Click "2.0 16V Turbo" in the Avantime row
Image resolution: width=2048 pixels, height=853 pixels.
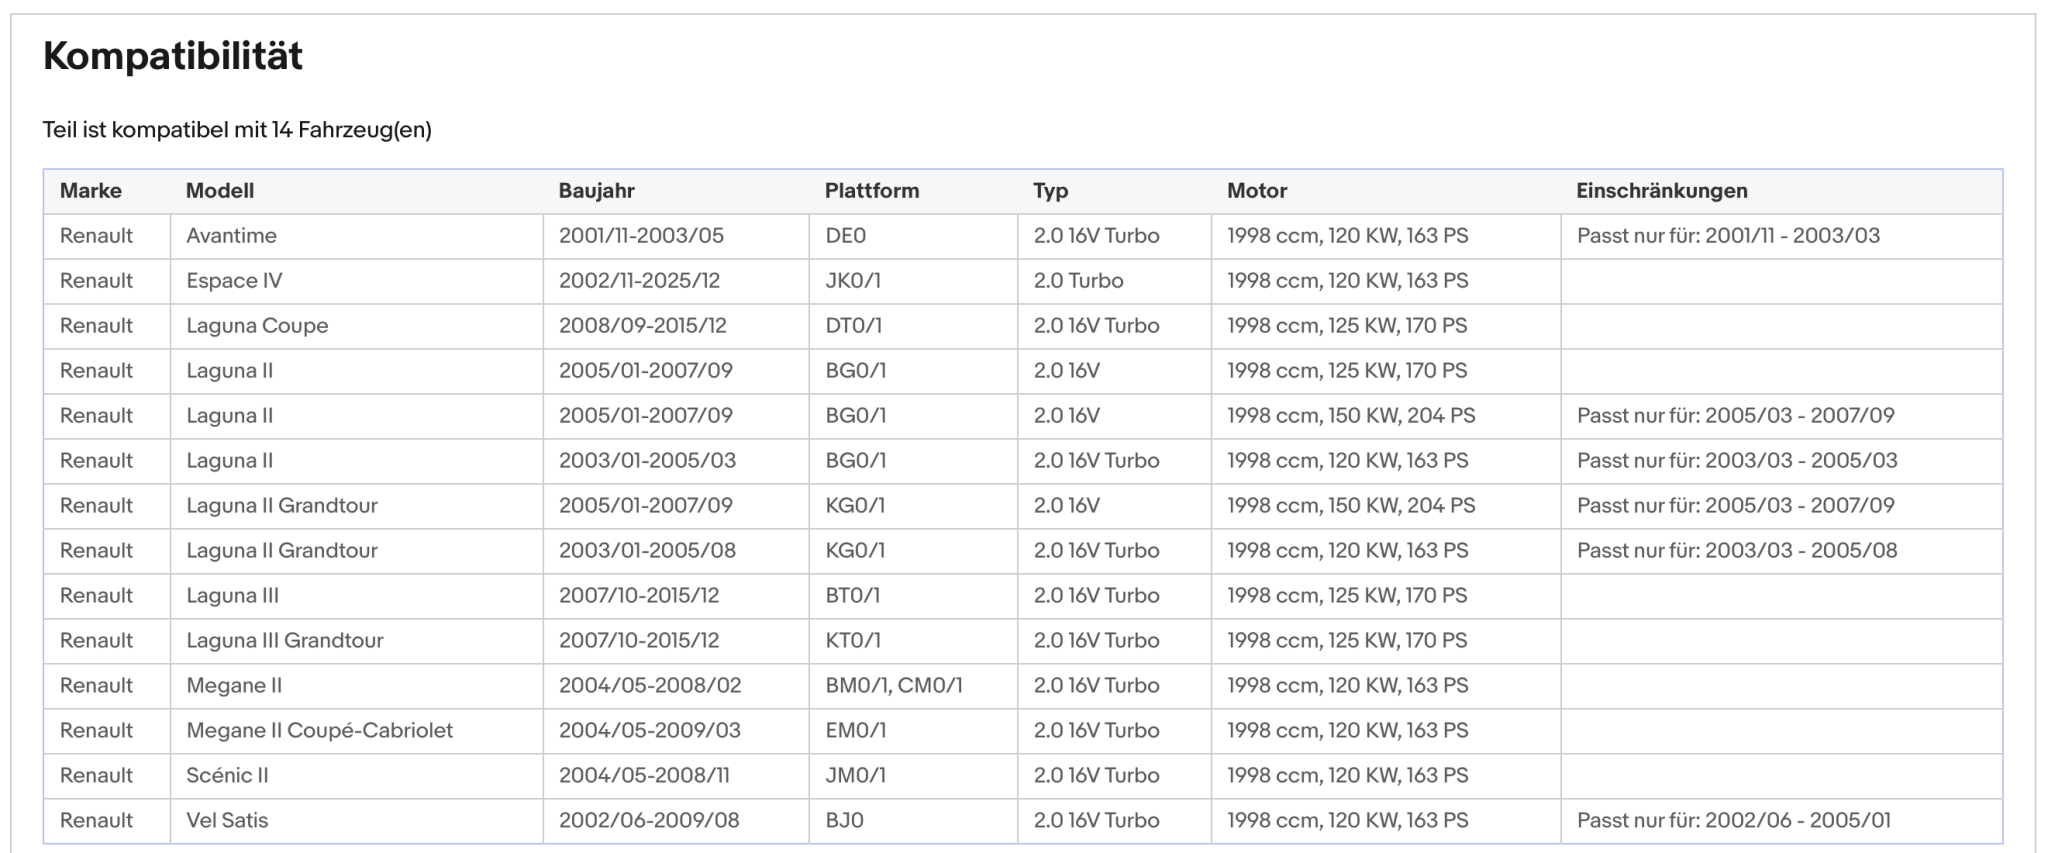pyautogui.click(x=1097, y=236)
